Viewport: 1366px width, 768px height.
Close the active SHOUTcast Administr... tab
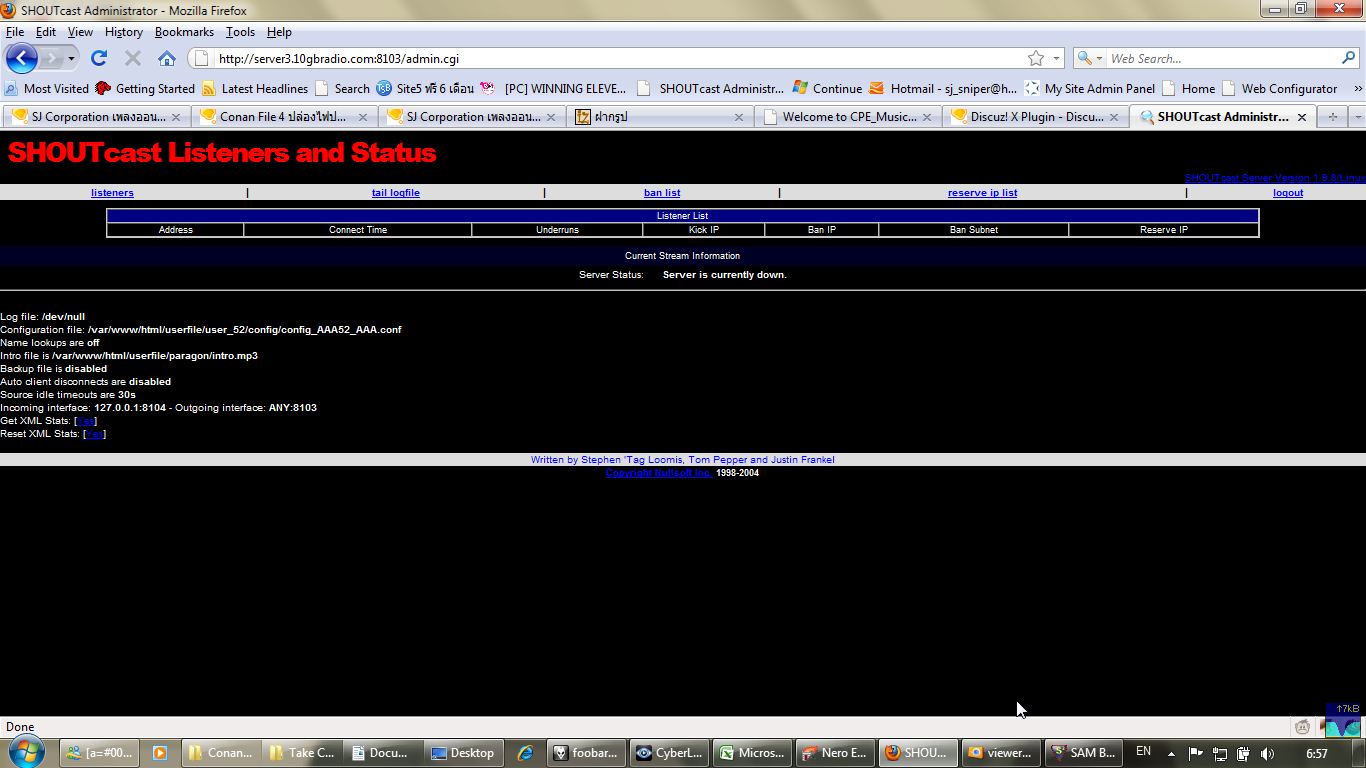click(x=1301, y=117)
